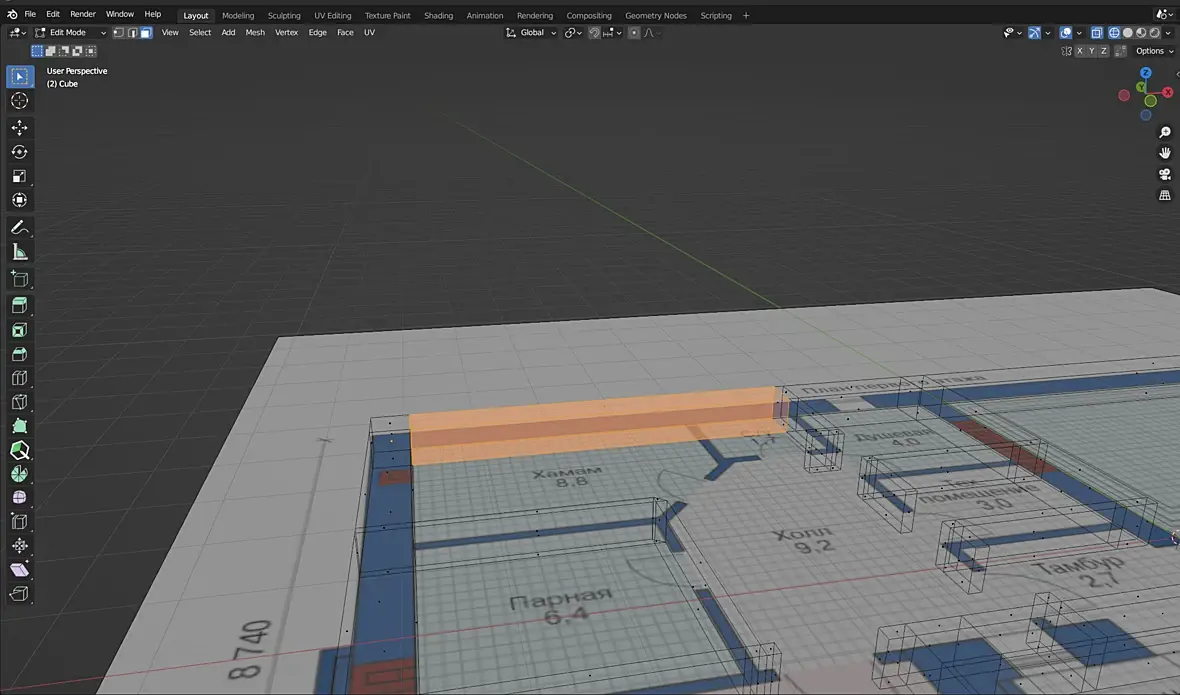1180x695 pixels.
Task: Activate the 3D Cursor tool
Action: [20, 101]
